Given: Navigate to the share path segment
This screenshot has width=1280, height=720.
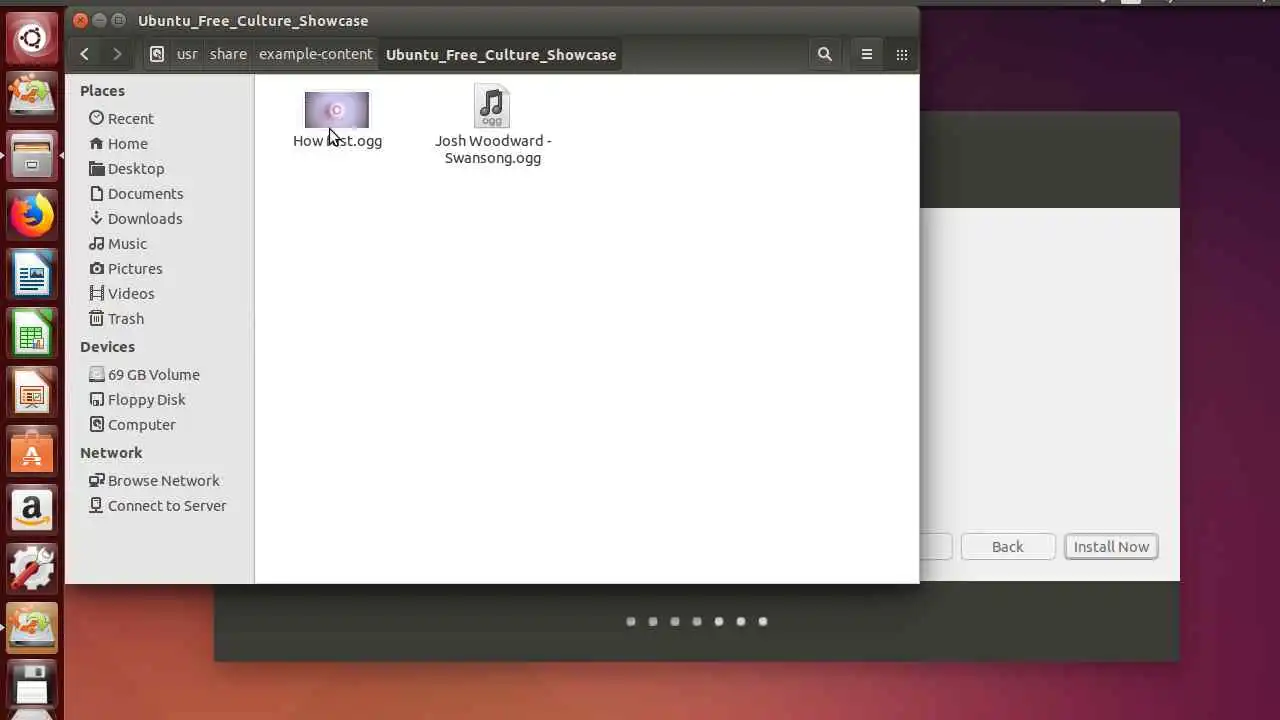Looking at the screenshot, I should pyautogui.click(x=228, y=54).
